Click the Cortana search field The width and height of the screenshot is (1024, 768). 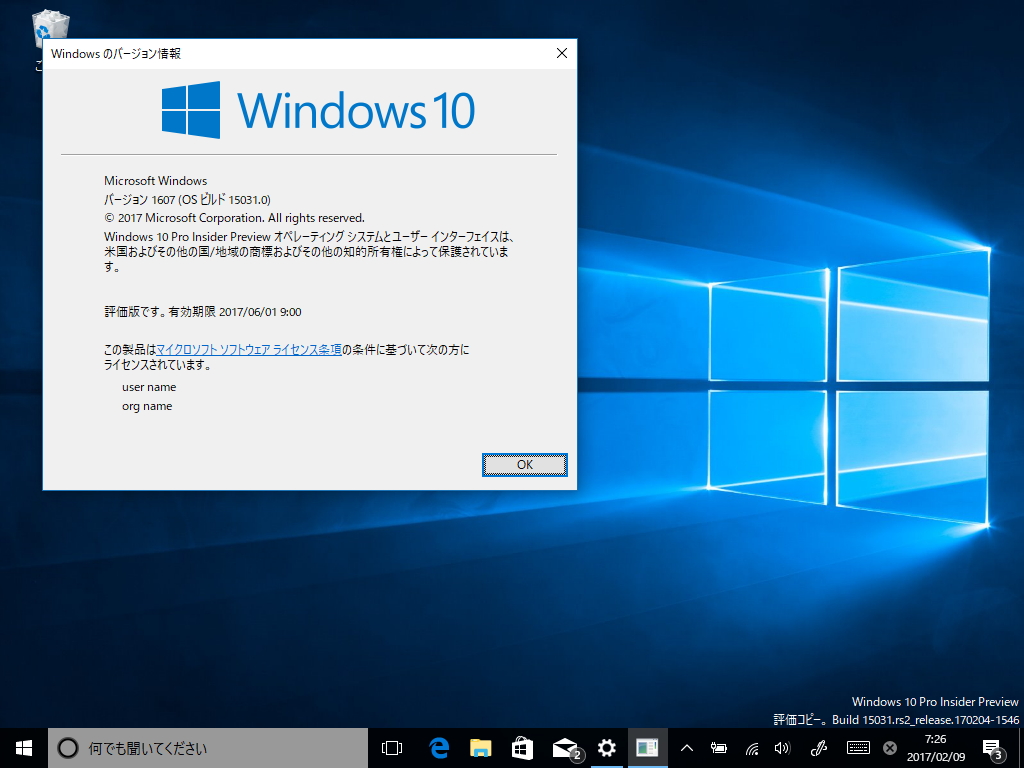pos(200,747)
